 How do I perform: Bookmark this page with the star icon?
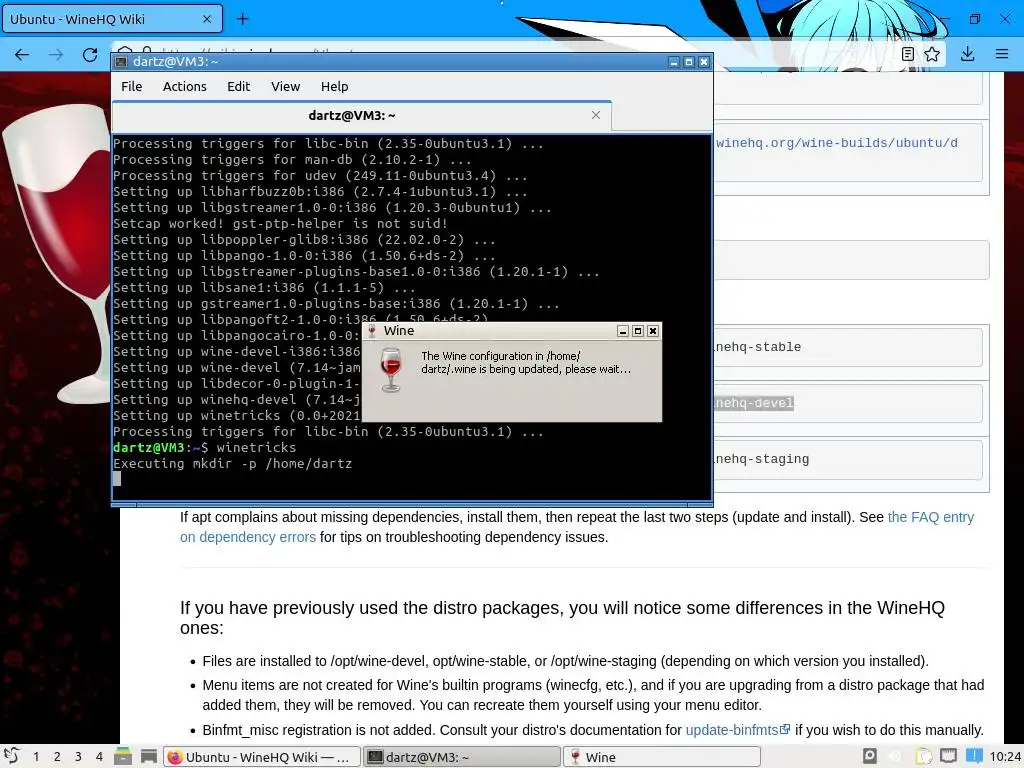[932, 54]
